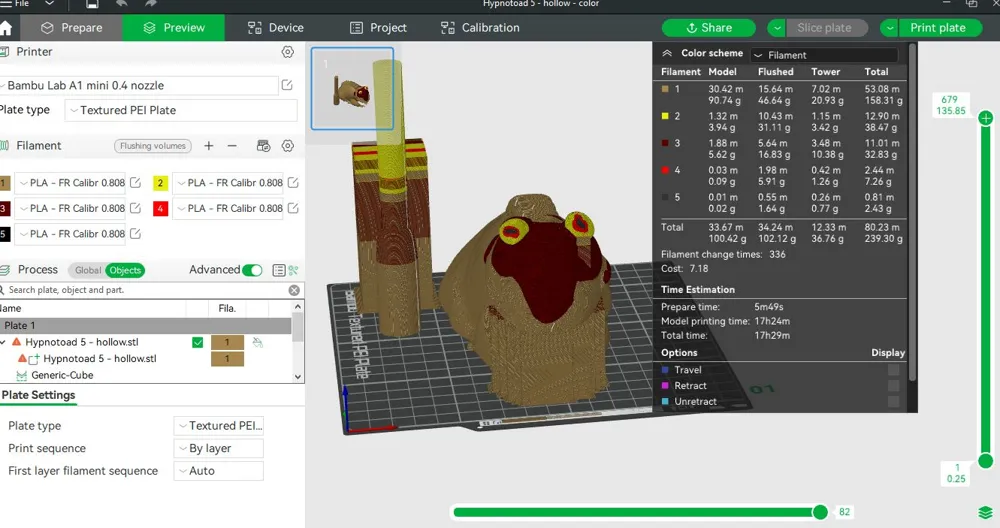
Task: Click the settings icon right of compare presets
Action: (293, 270)
